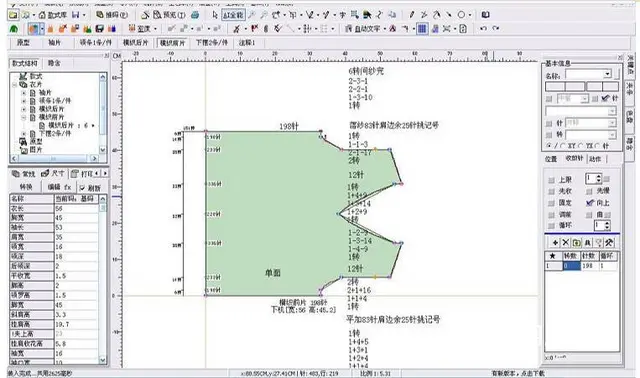Expand the 下摆2条/件 tree node
Screen dimensions: 640x378
coord(23,133)
